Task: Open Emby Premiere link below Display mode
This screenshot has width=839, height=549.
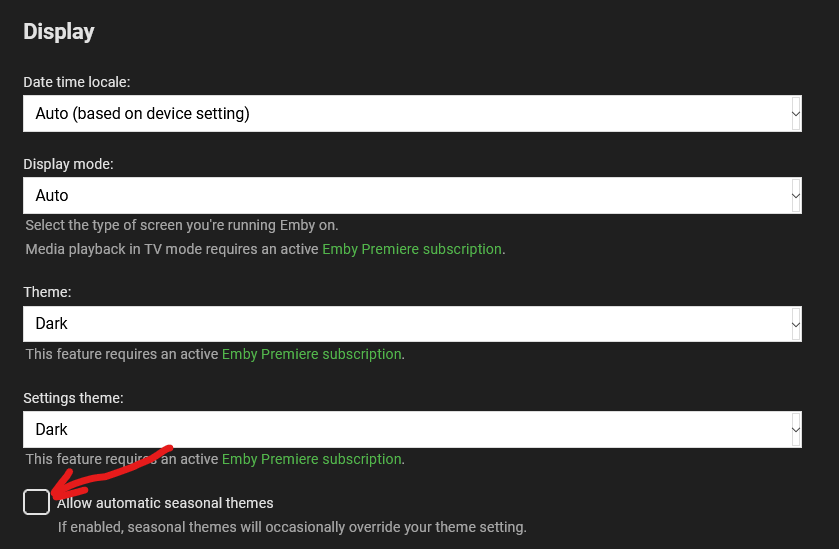Action: point(412,249)
